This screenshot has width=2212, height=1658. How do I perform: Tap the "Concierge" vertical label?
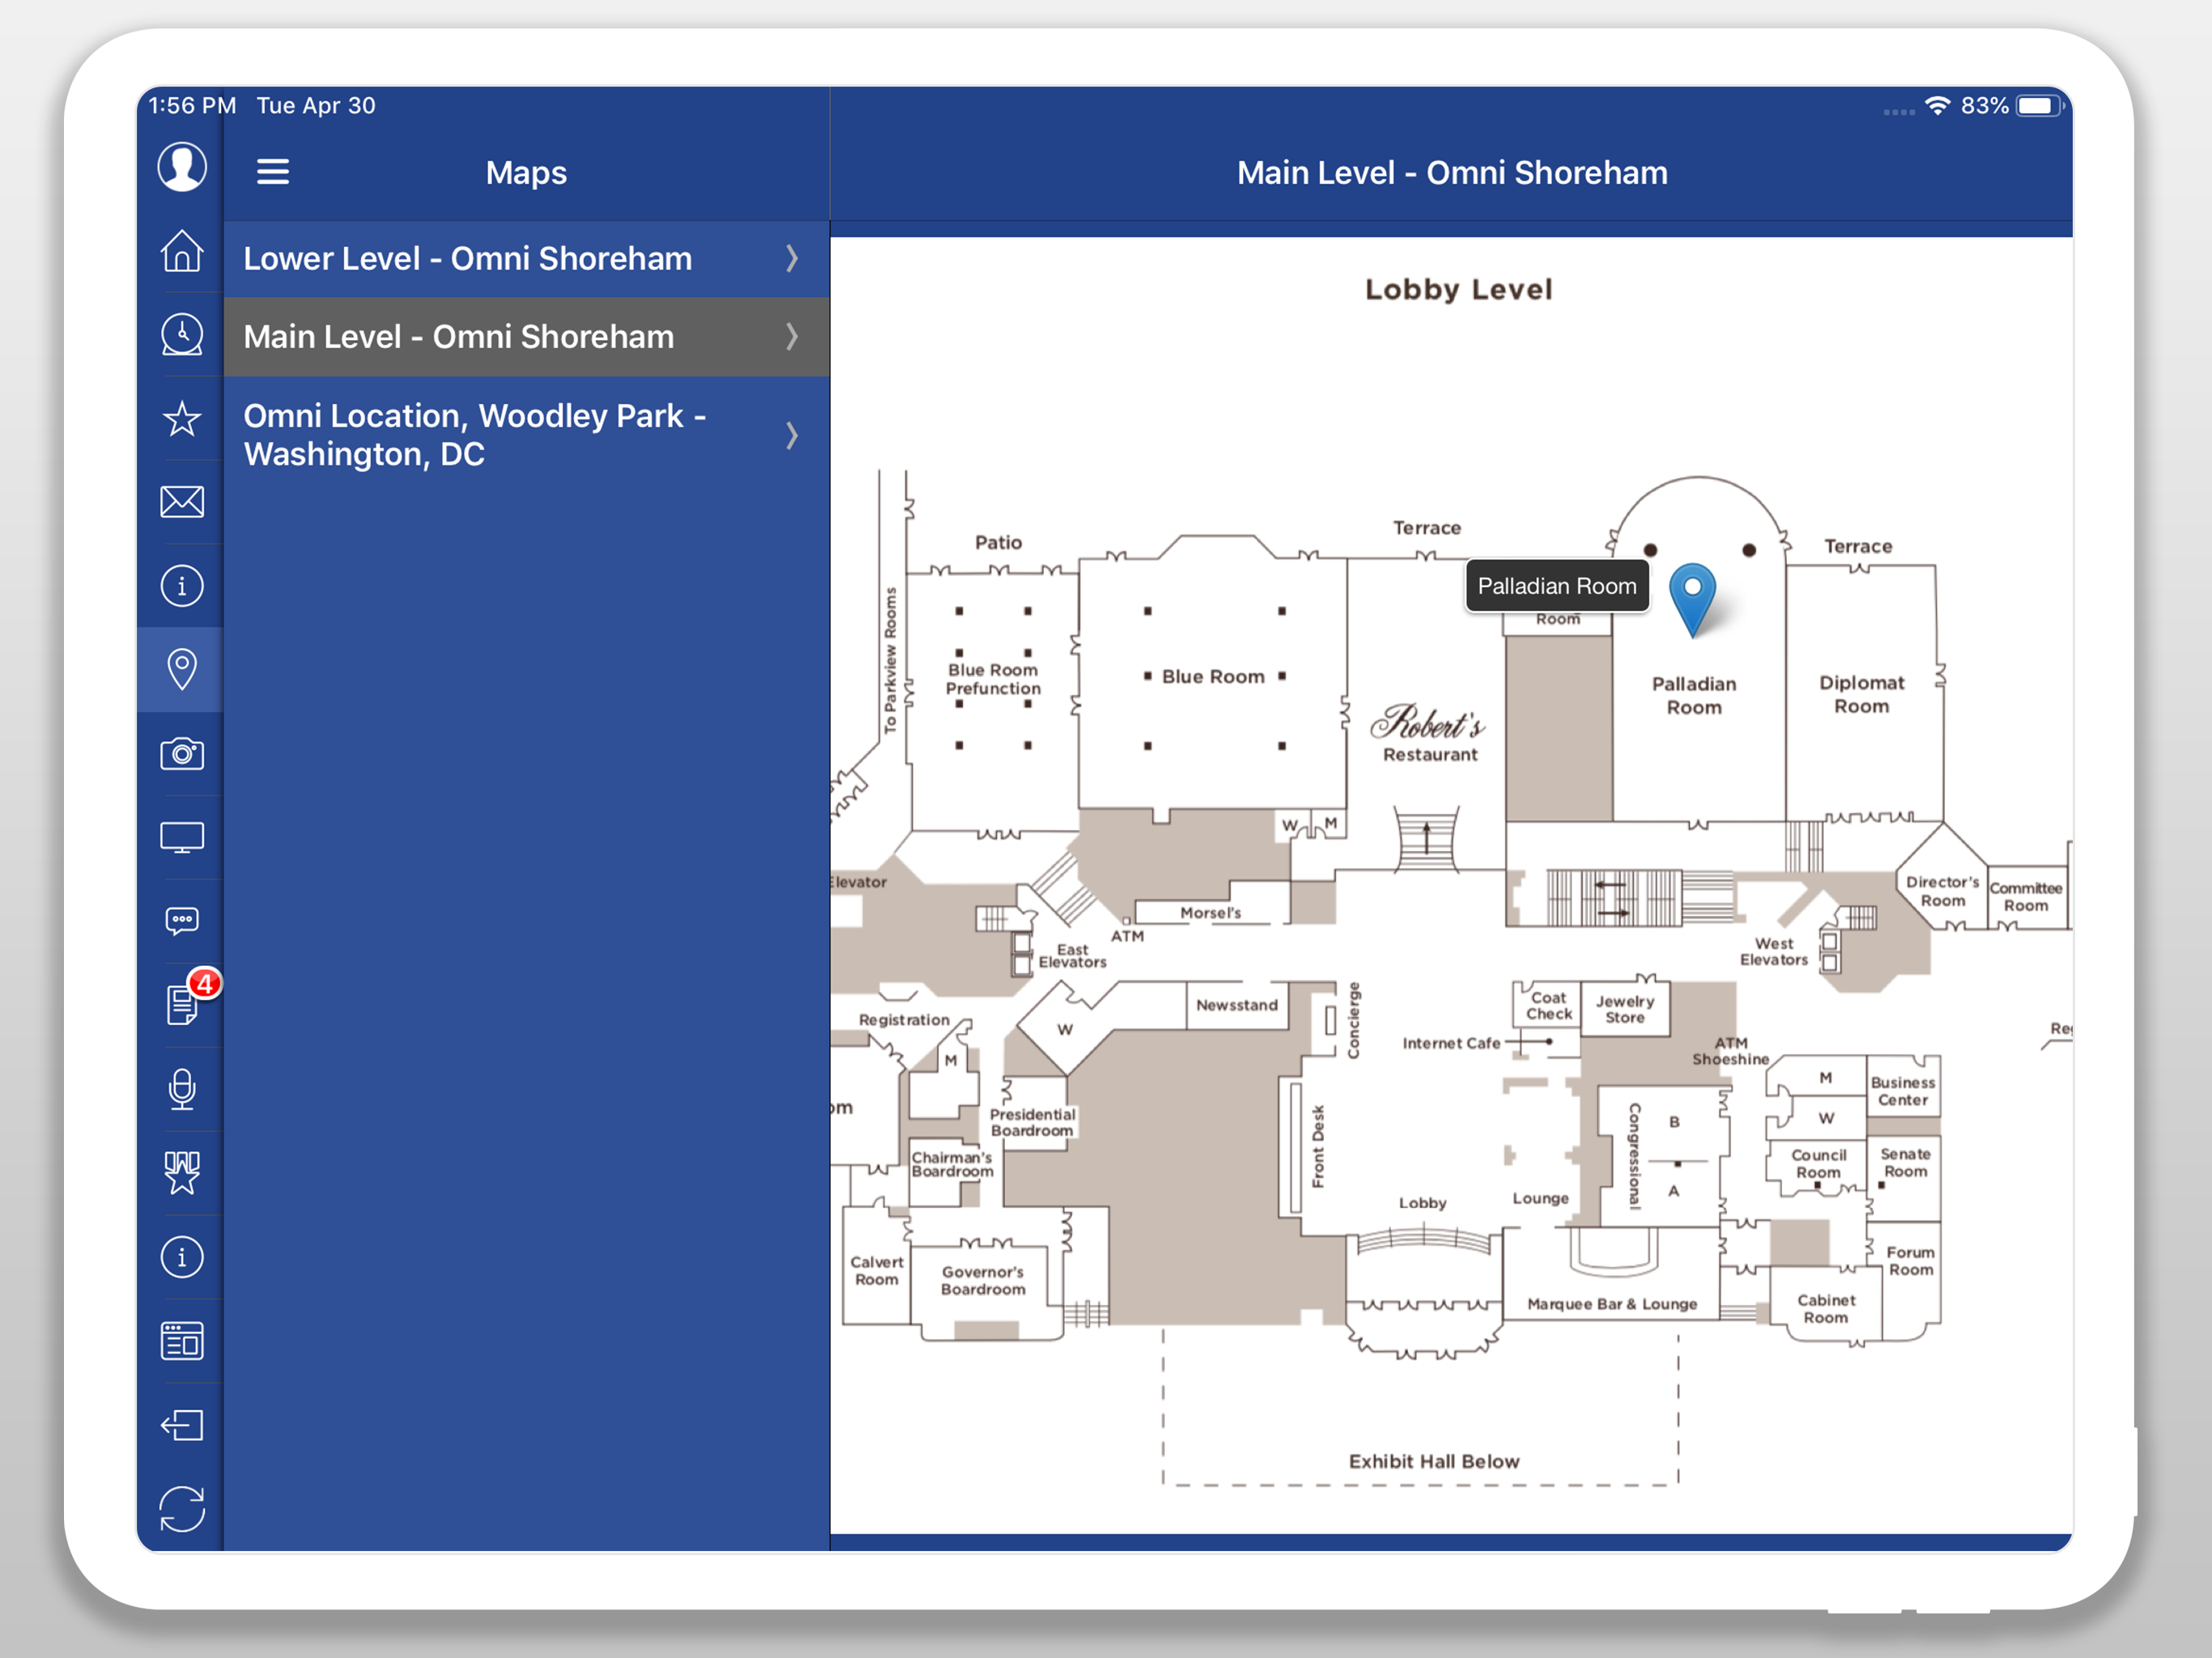(1354, 1020)
